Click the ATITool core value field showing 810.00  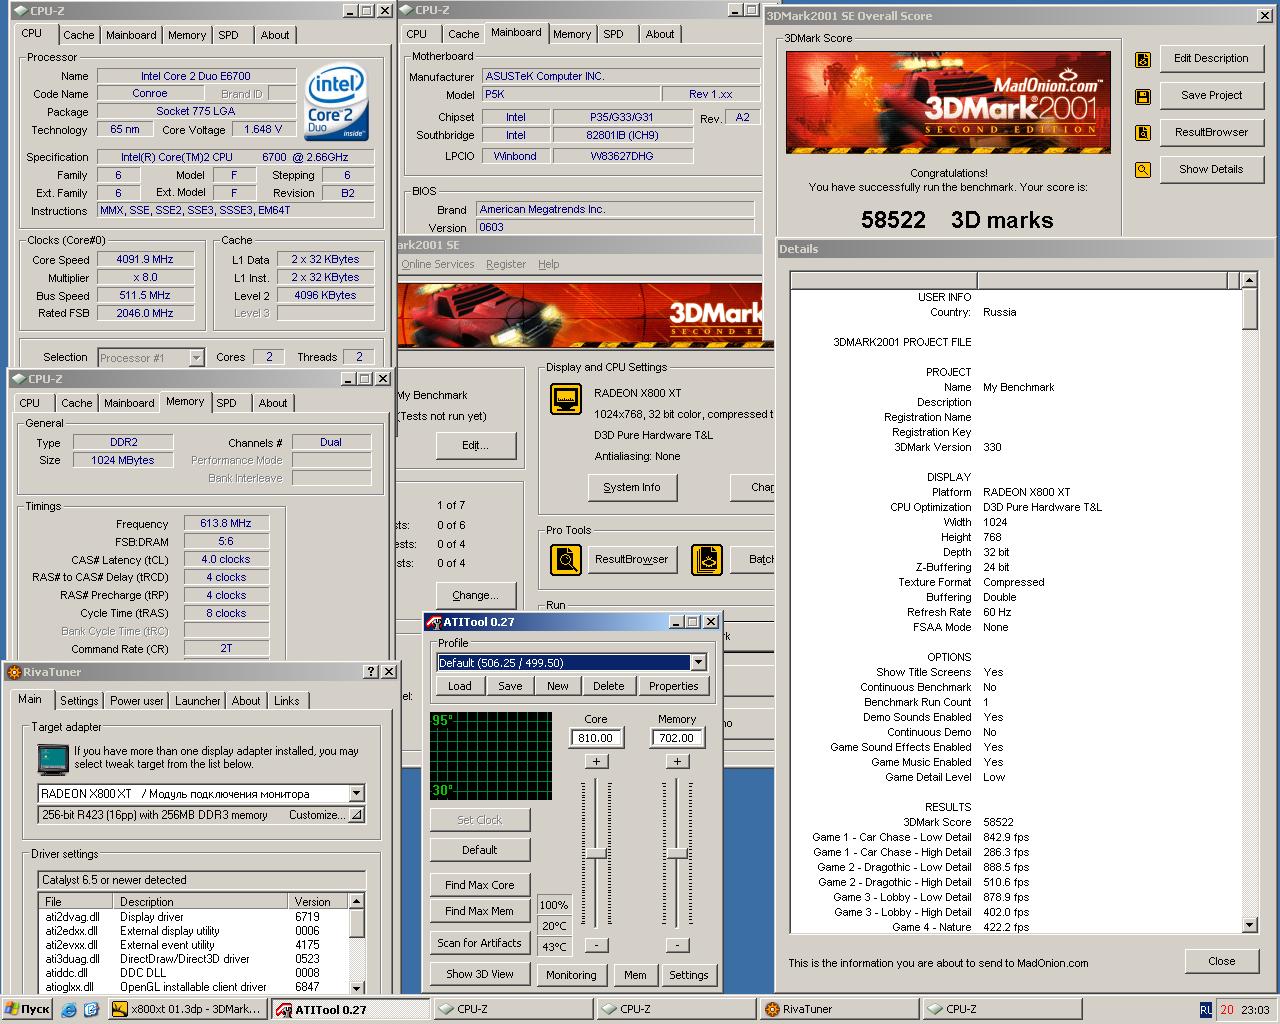click(596, 738)
